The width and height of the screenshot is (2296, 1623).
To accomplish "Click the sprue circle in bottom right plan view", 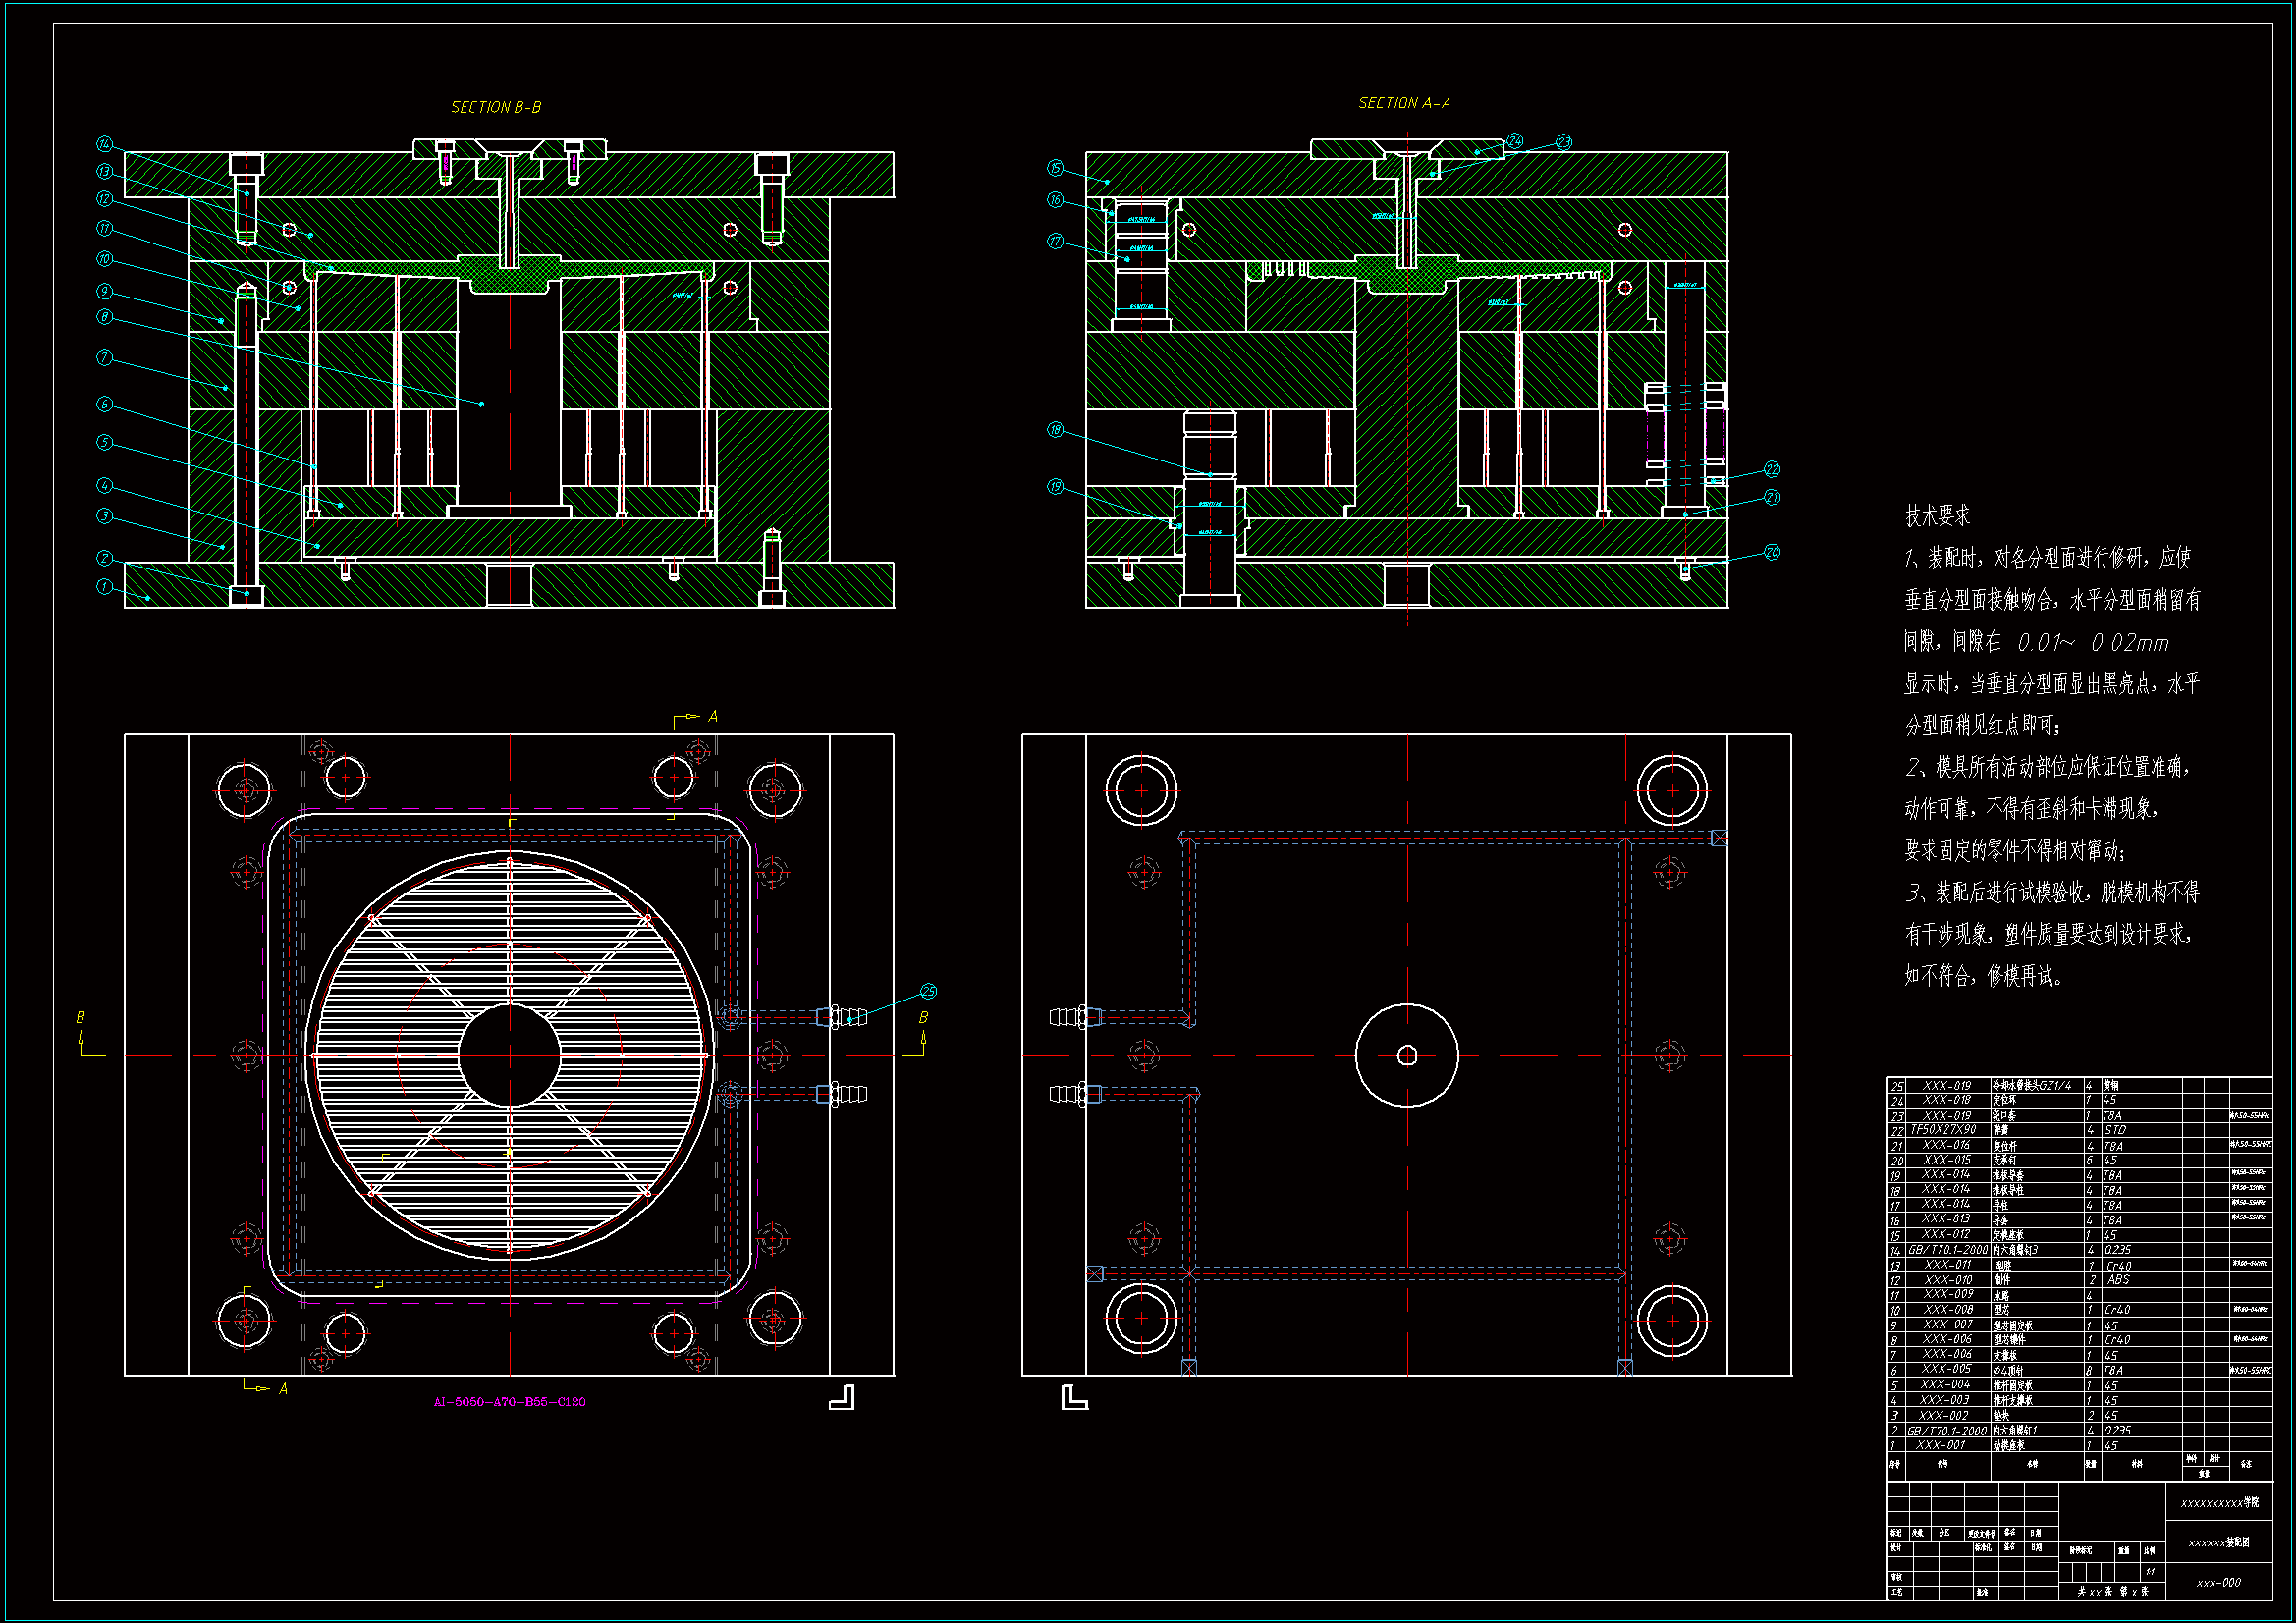I will coord(1407,1055).
